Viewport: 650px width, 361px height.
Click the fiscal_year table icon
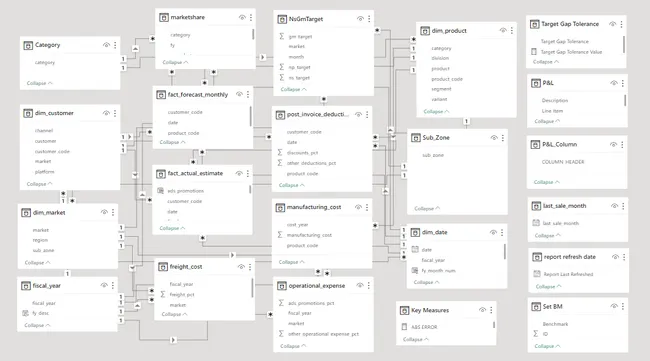[26, 286]
